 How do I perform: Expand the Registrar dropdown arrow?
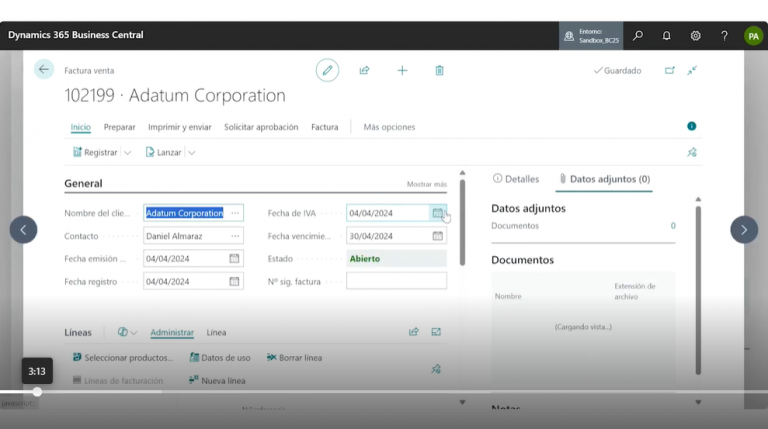(x=127, y=153)
